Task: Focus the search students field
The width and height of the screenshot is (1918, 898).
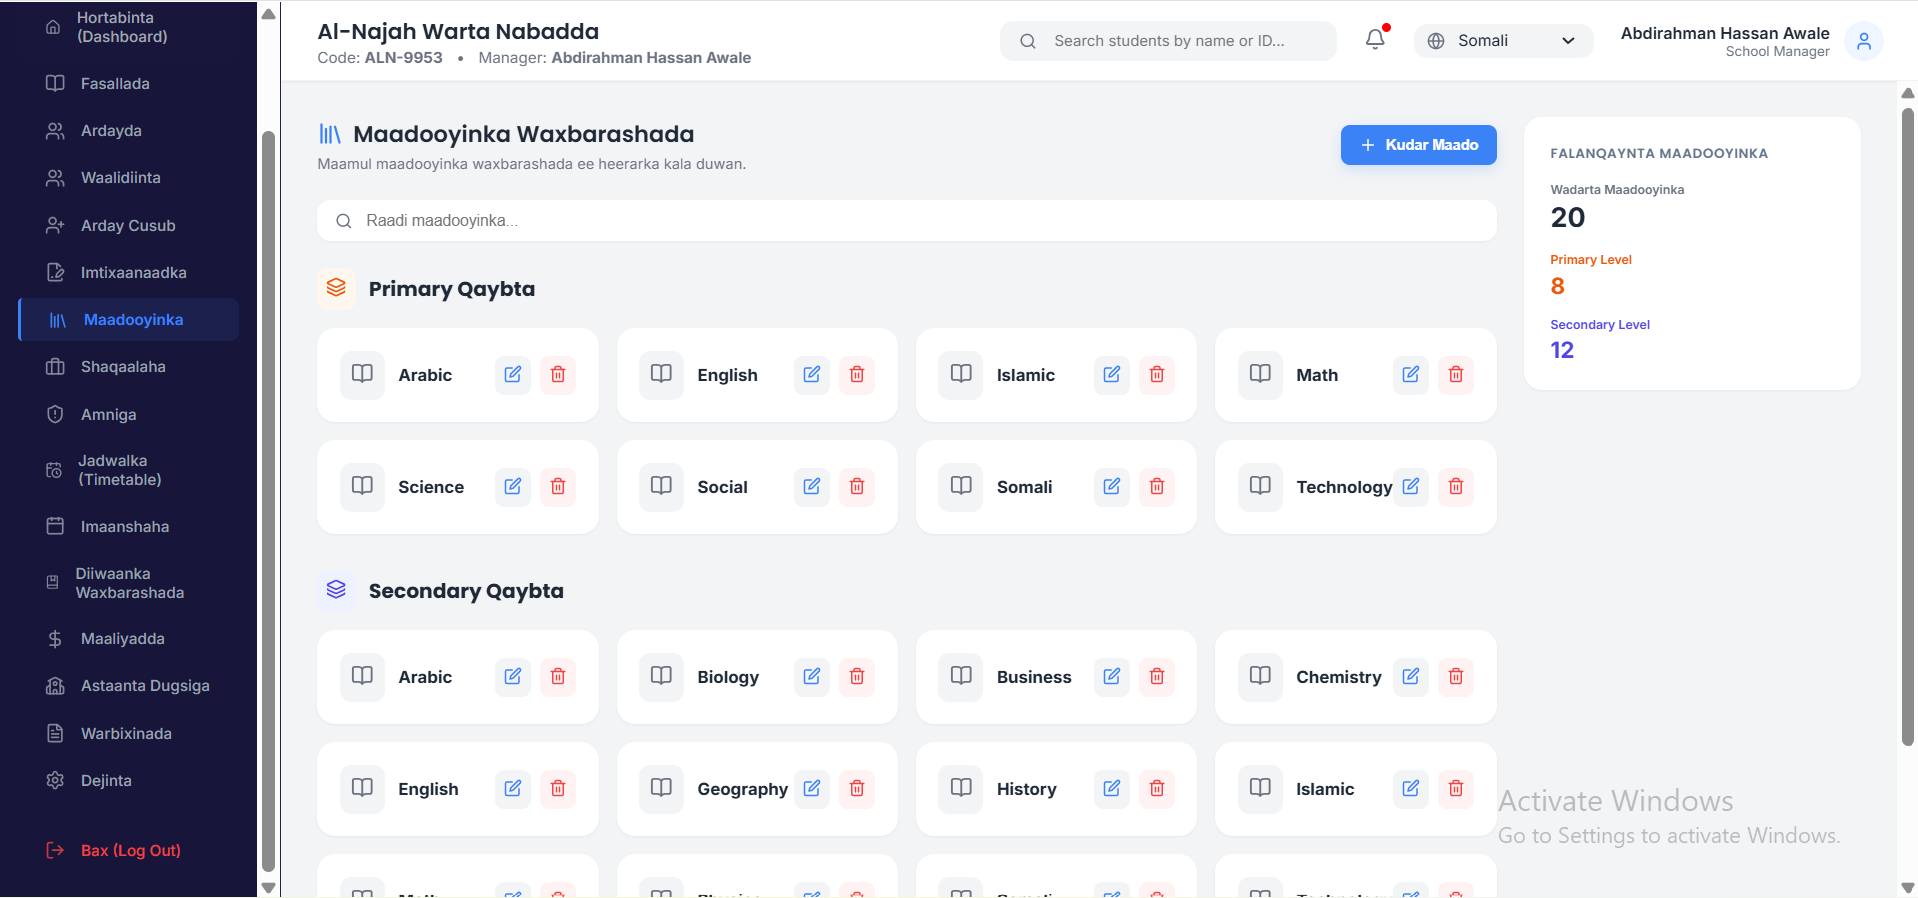Action: 1168,41
